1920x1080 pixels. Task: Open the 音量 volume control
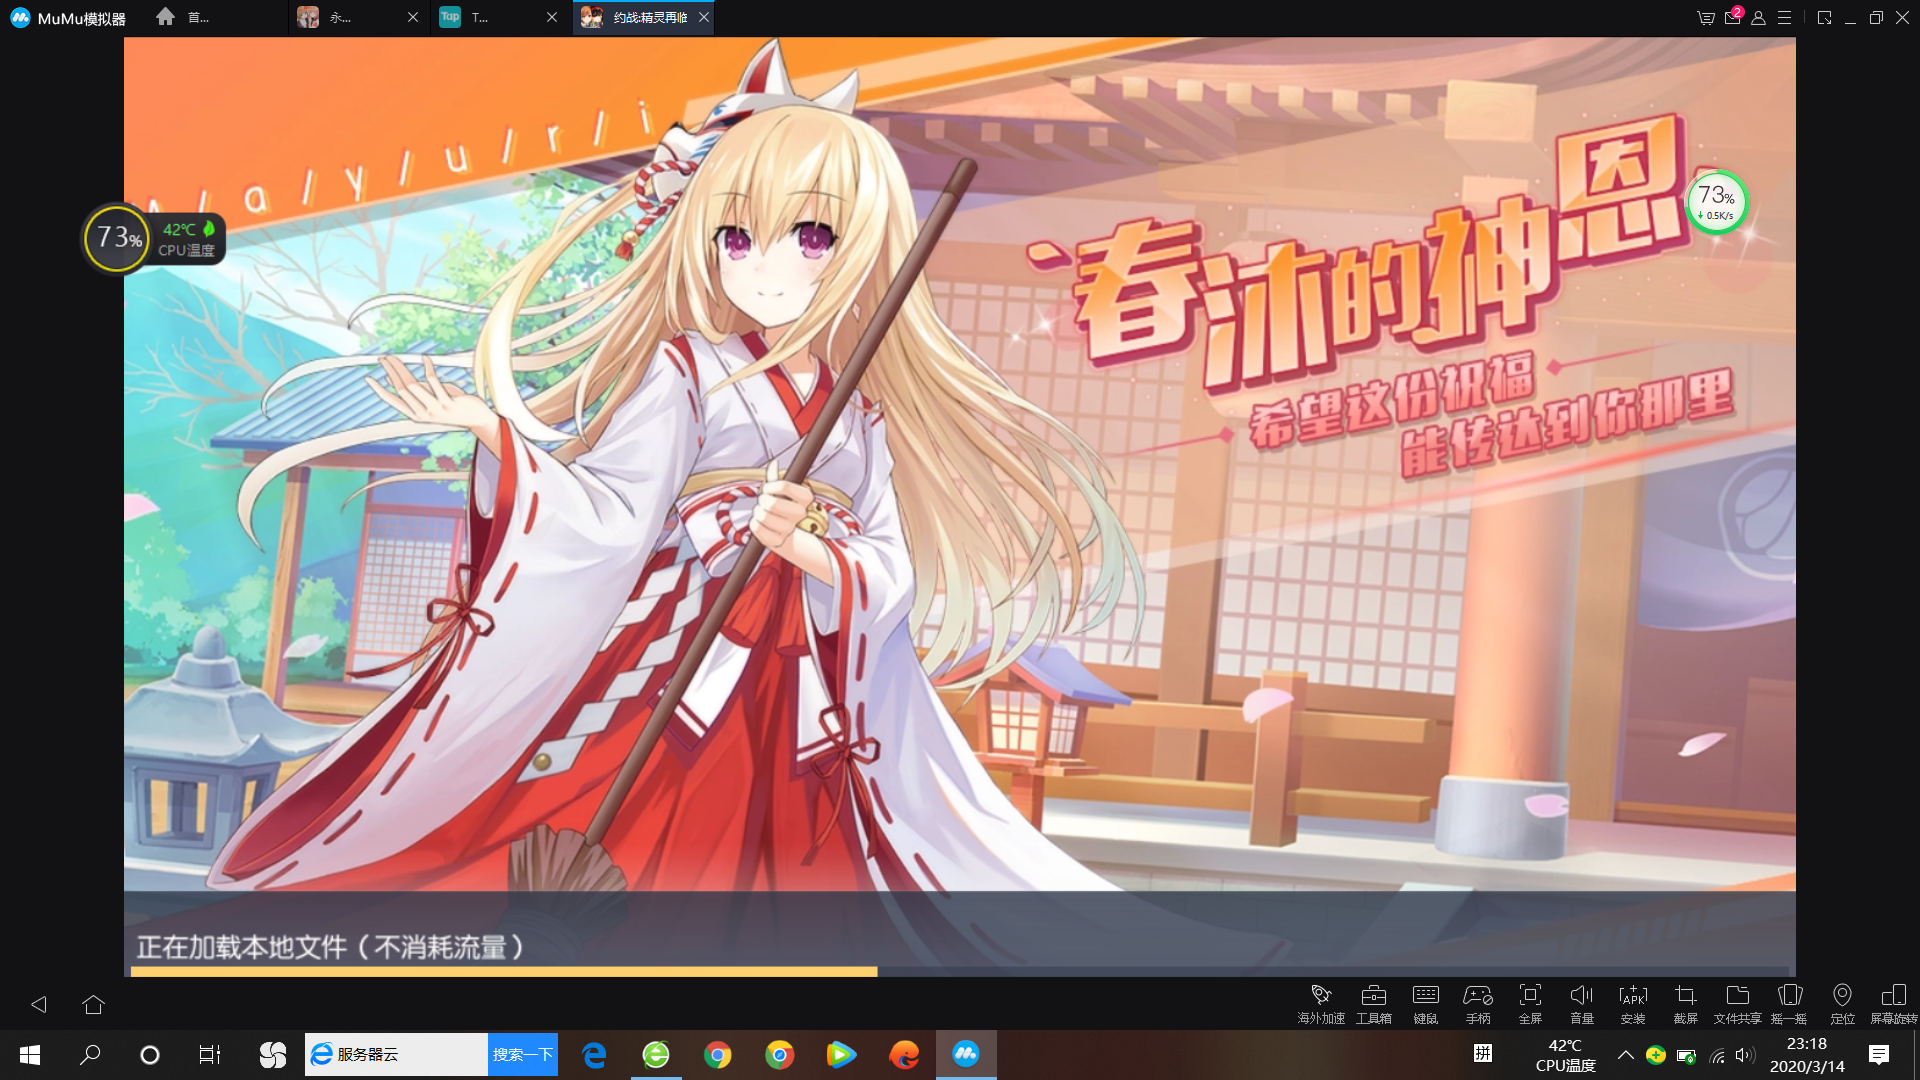tap(1582, 1004)
